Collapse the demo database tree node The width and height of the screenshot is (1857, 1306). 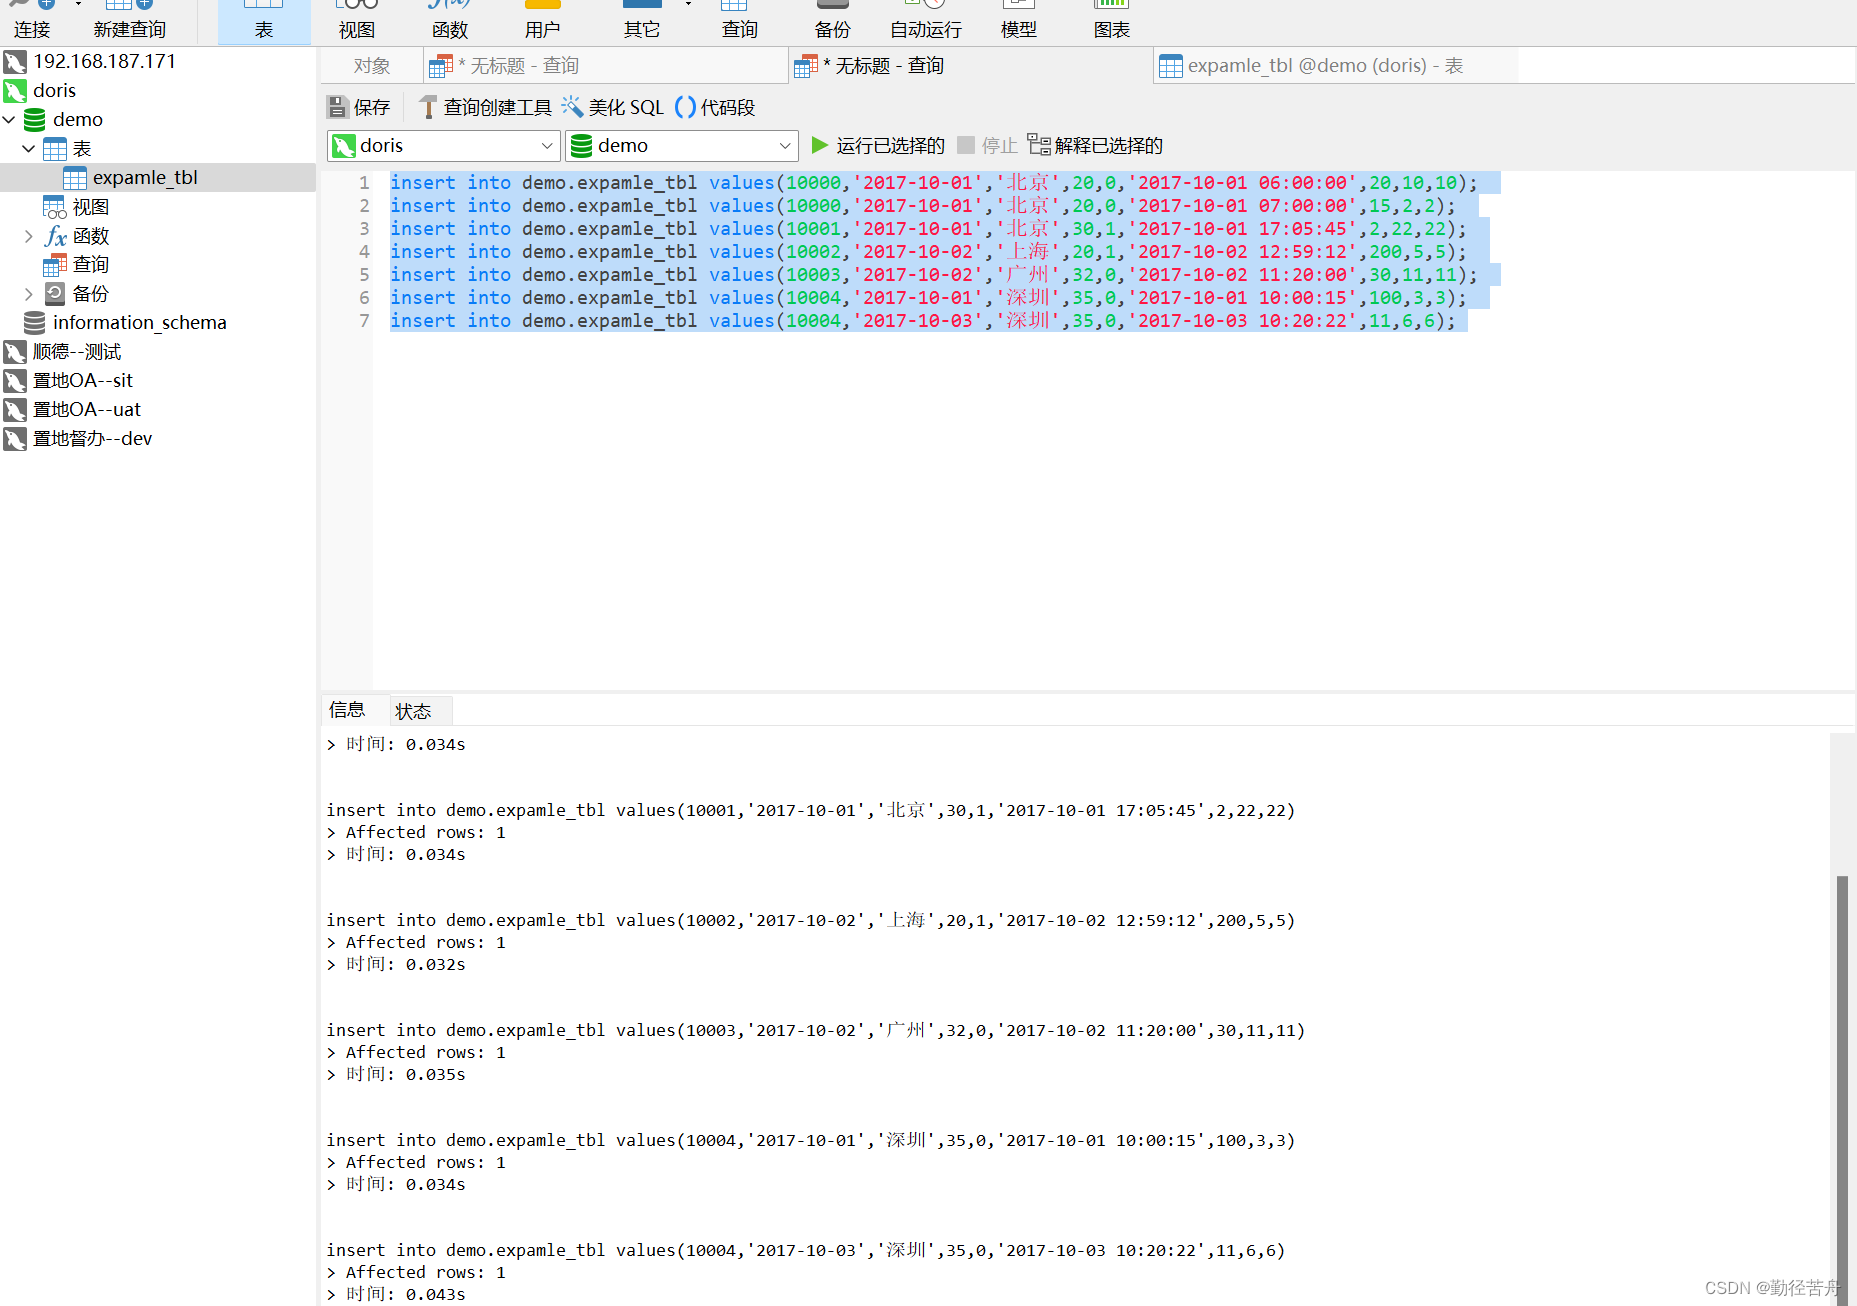(9, 119)
